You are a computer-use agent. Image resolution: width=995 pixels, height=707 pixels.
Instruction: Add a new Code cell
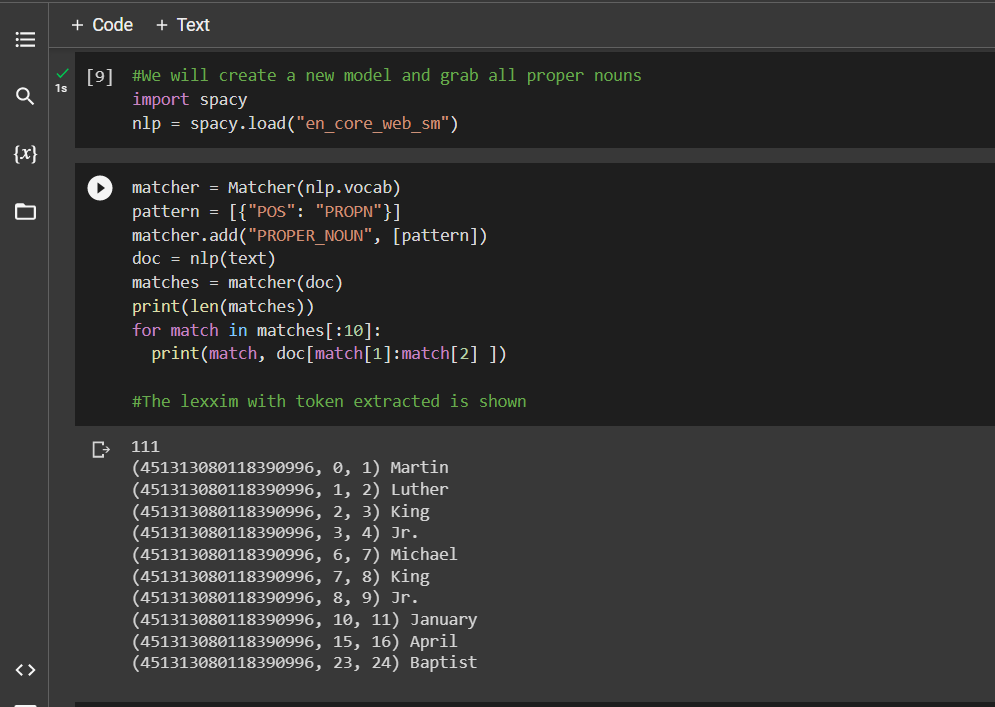pyautogui.click(x=102, y=25)
